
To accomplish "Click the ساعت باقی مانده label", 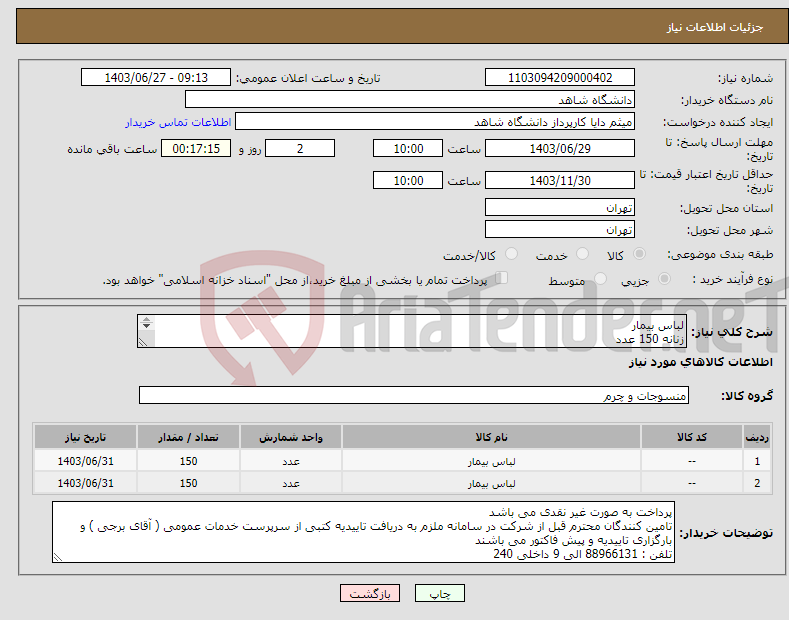I will (112, 149).
